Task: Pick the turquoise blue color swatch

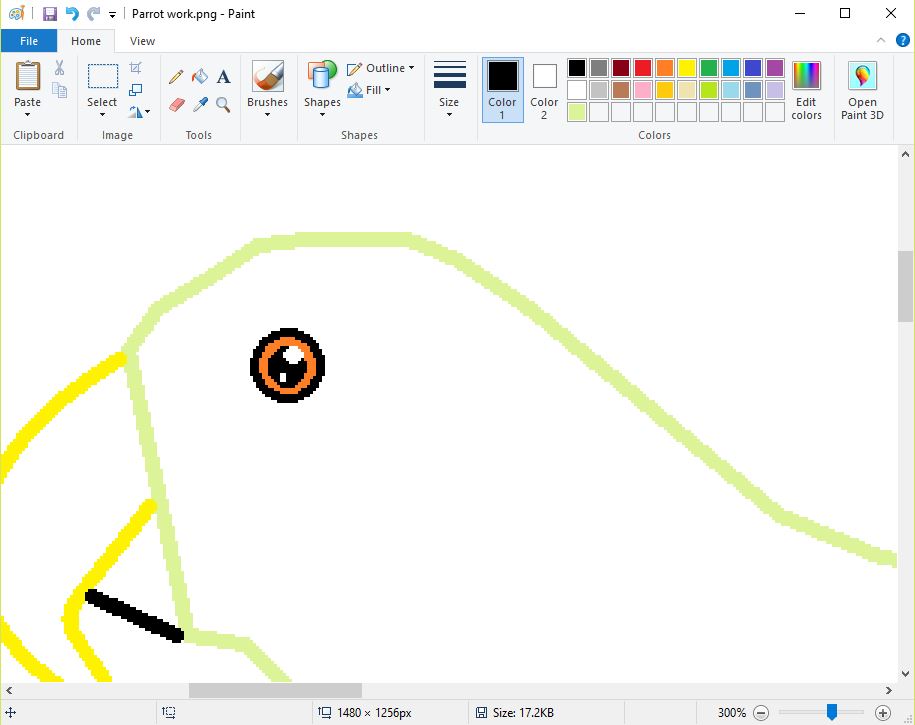Action: (x=731, y=68)
